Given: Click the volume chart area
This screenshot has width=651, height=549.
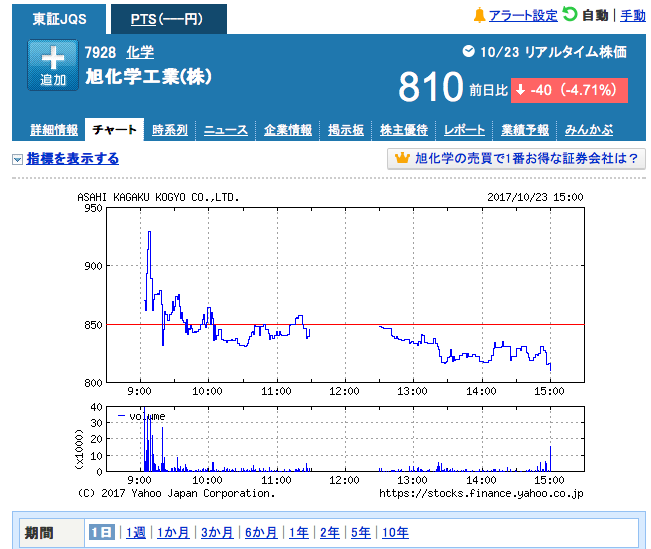Looking at the screenshot, I should 345,439.
